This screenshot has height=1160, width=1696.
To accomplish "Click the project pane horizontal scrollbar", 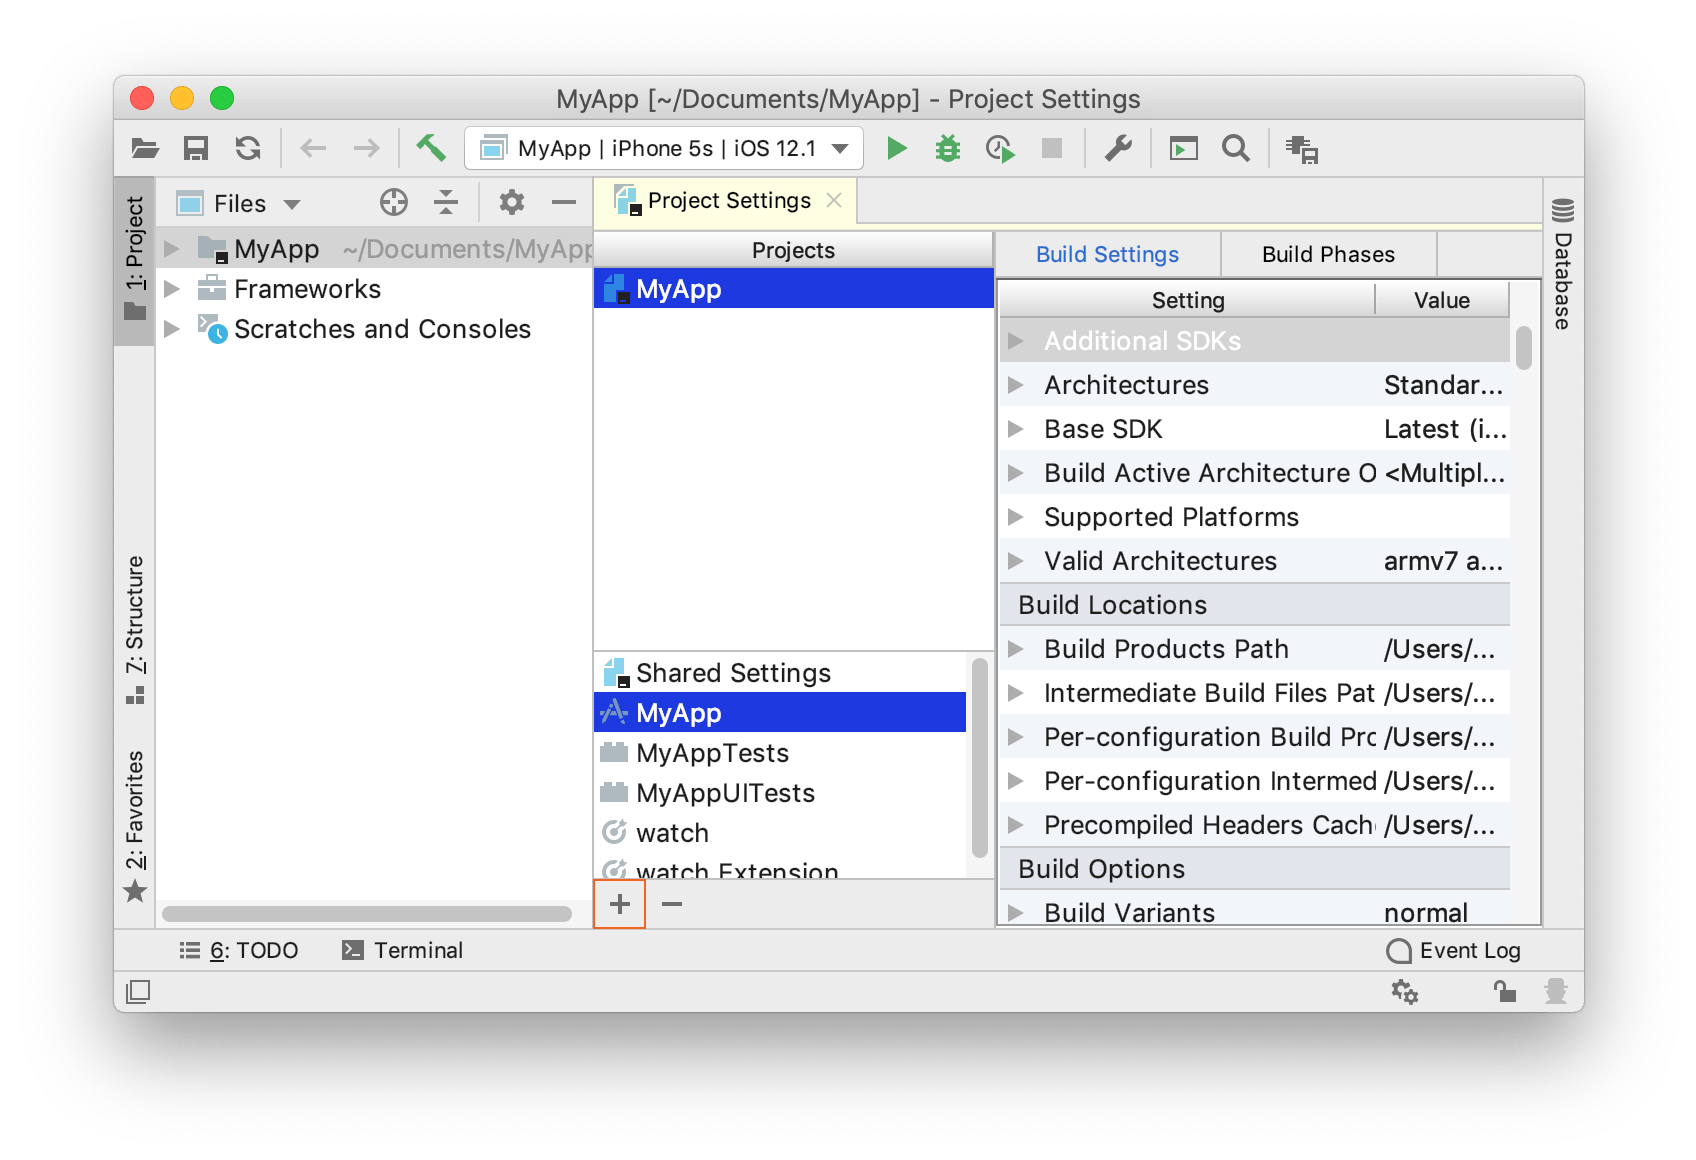I will pyautogui.click(x=367, y=913).
